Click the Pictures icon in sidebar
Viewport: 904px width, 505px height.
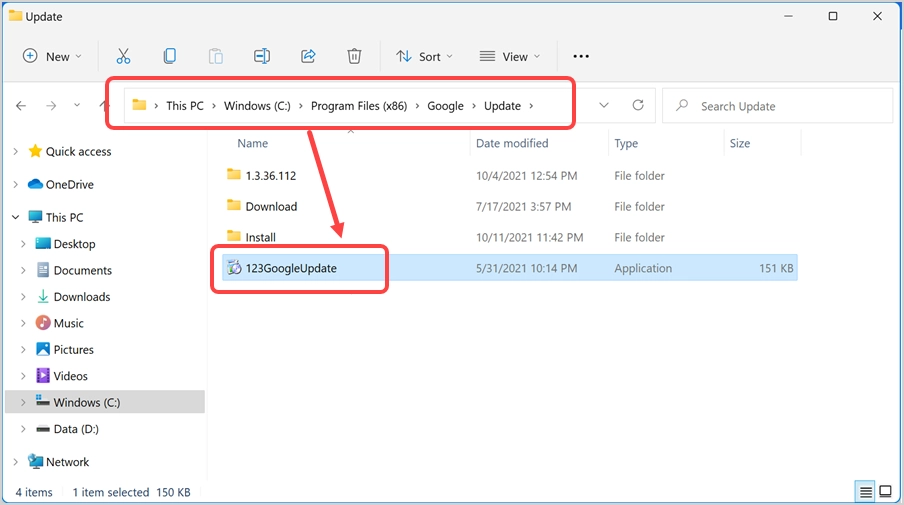43,349
